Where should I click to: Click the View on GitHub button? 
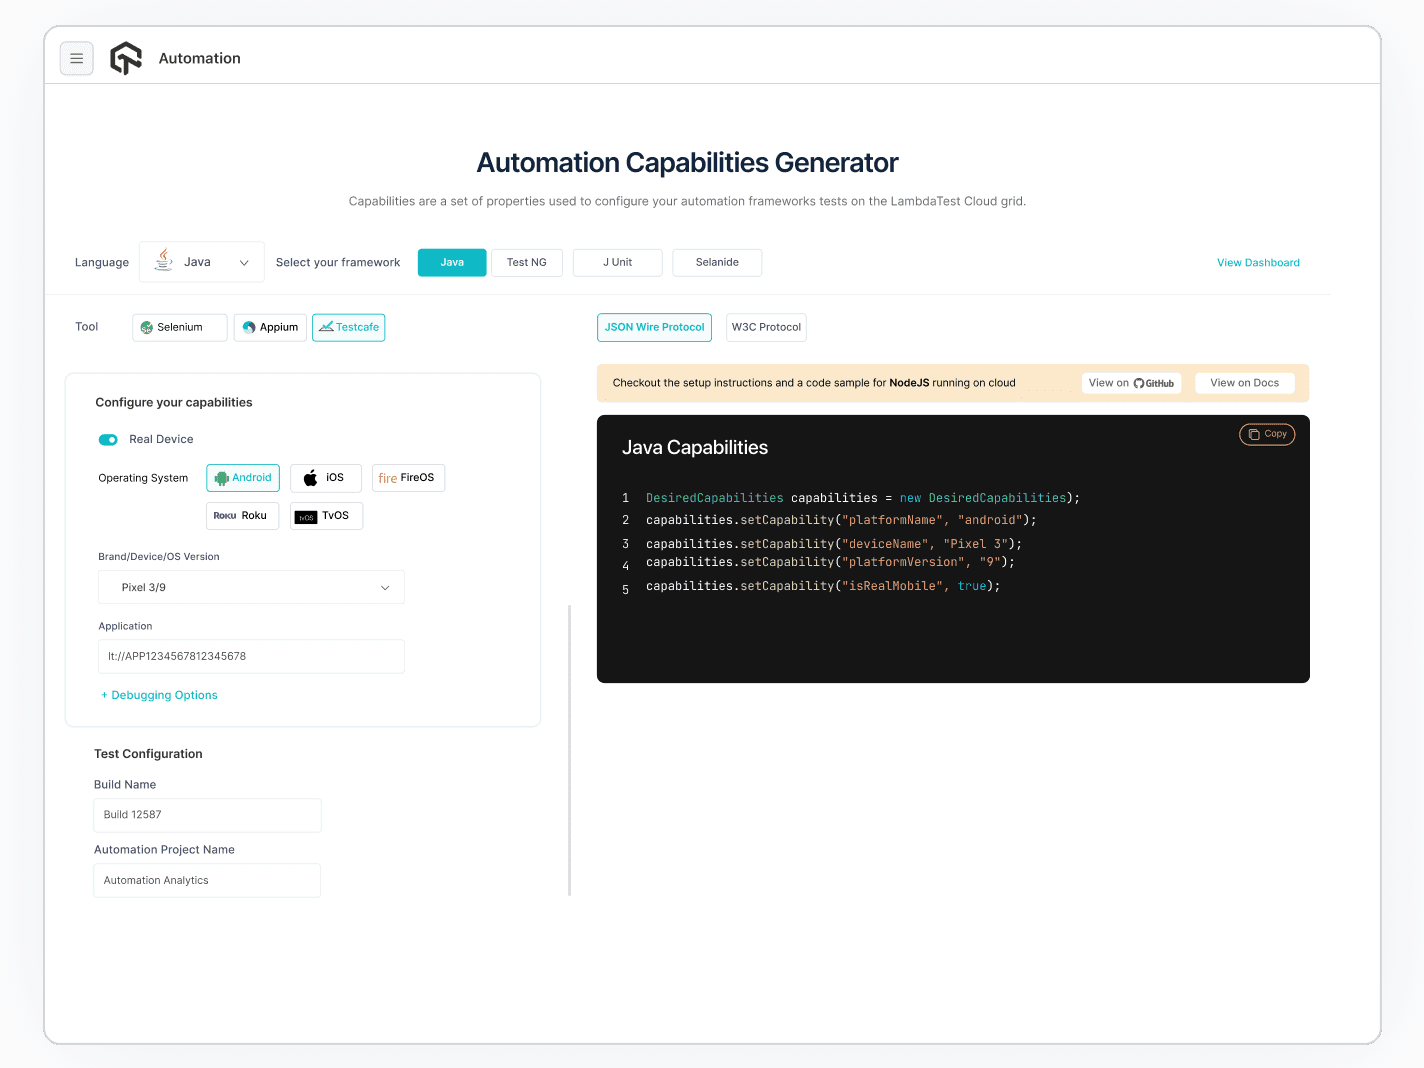1131,383
